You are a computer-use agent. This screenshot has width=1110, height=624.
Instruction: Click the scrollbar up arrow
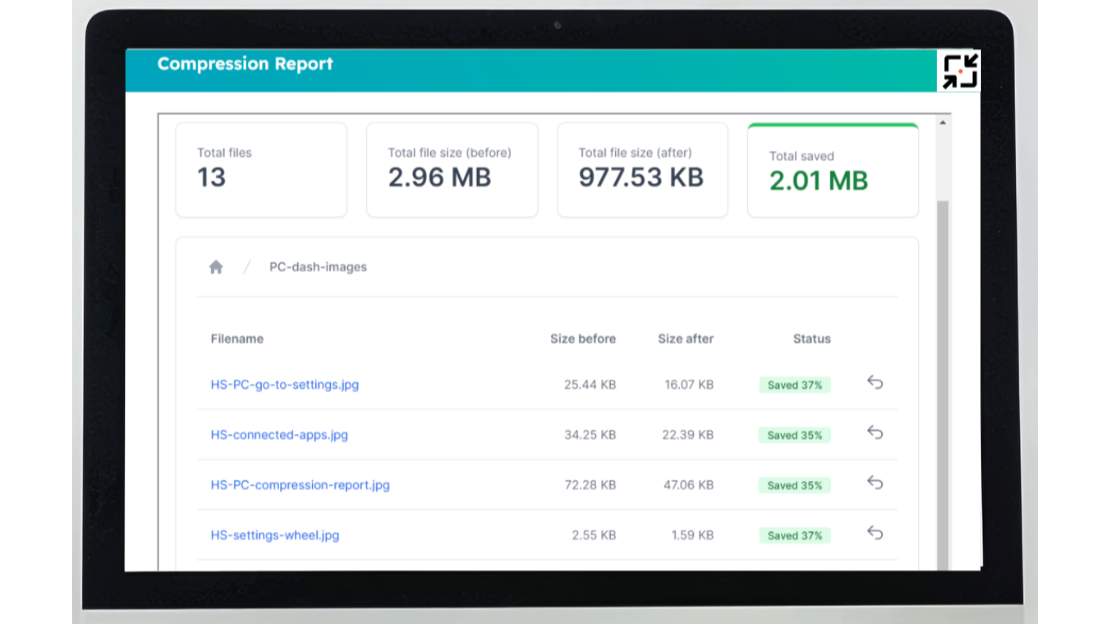[942, 123]
